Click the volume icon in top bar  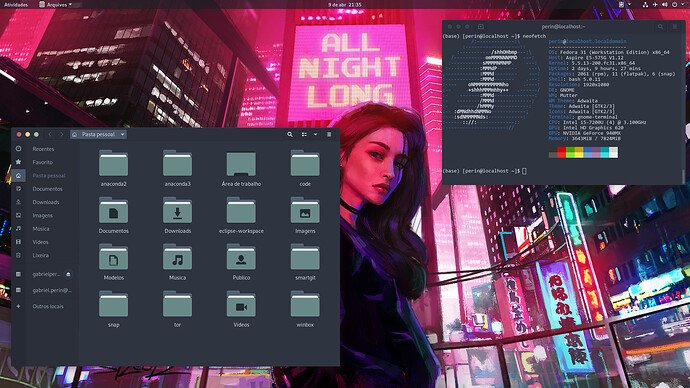tap(664, 4)
